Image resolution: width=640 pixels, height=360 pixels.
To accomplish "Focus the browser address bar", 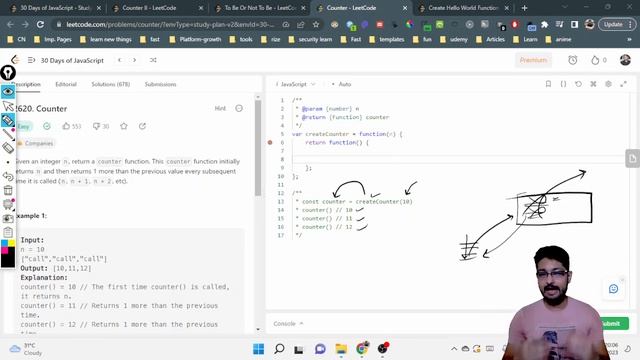I will pyautogui.click(x=170, y=24).
